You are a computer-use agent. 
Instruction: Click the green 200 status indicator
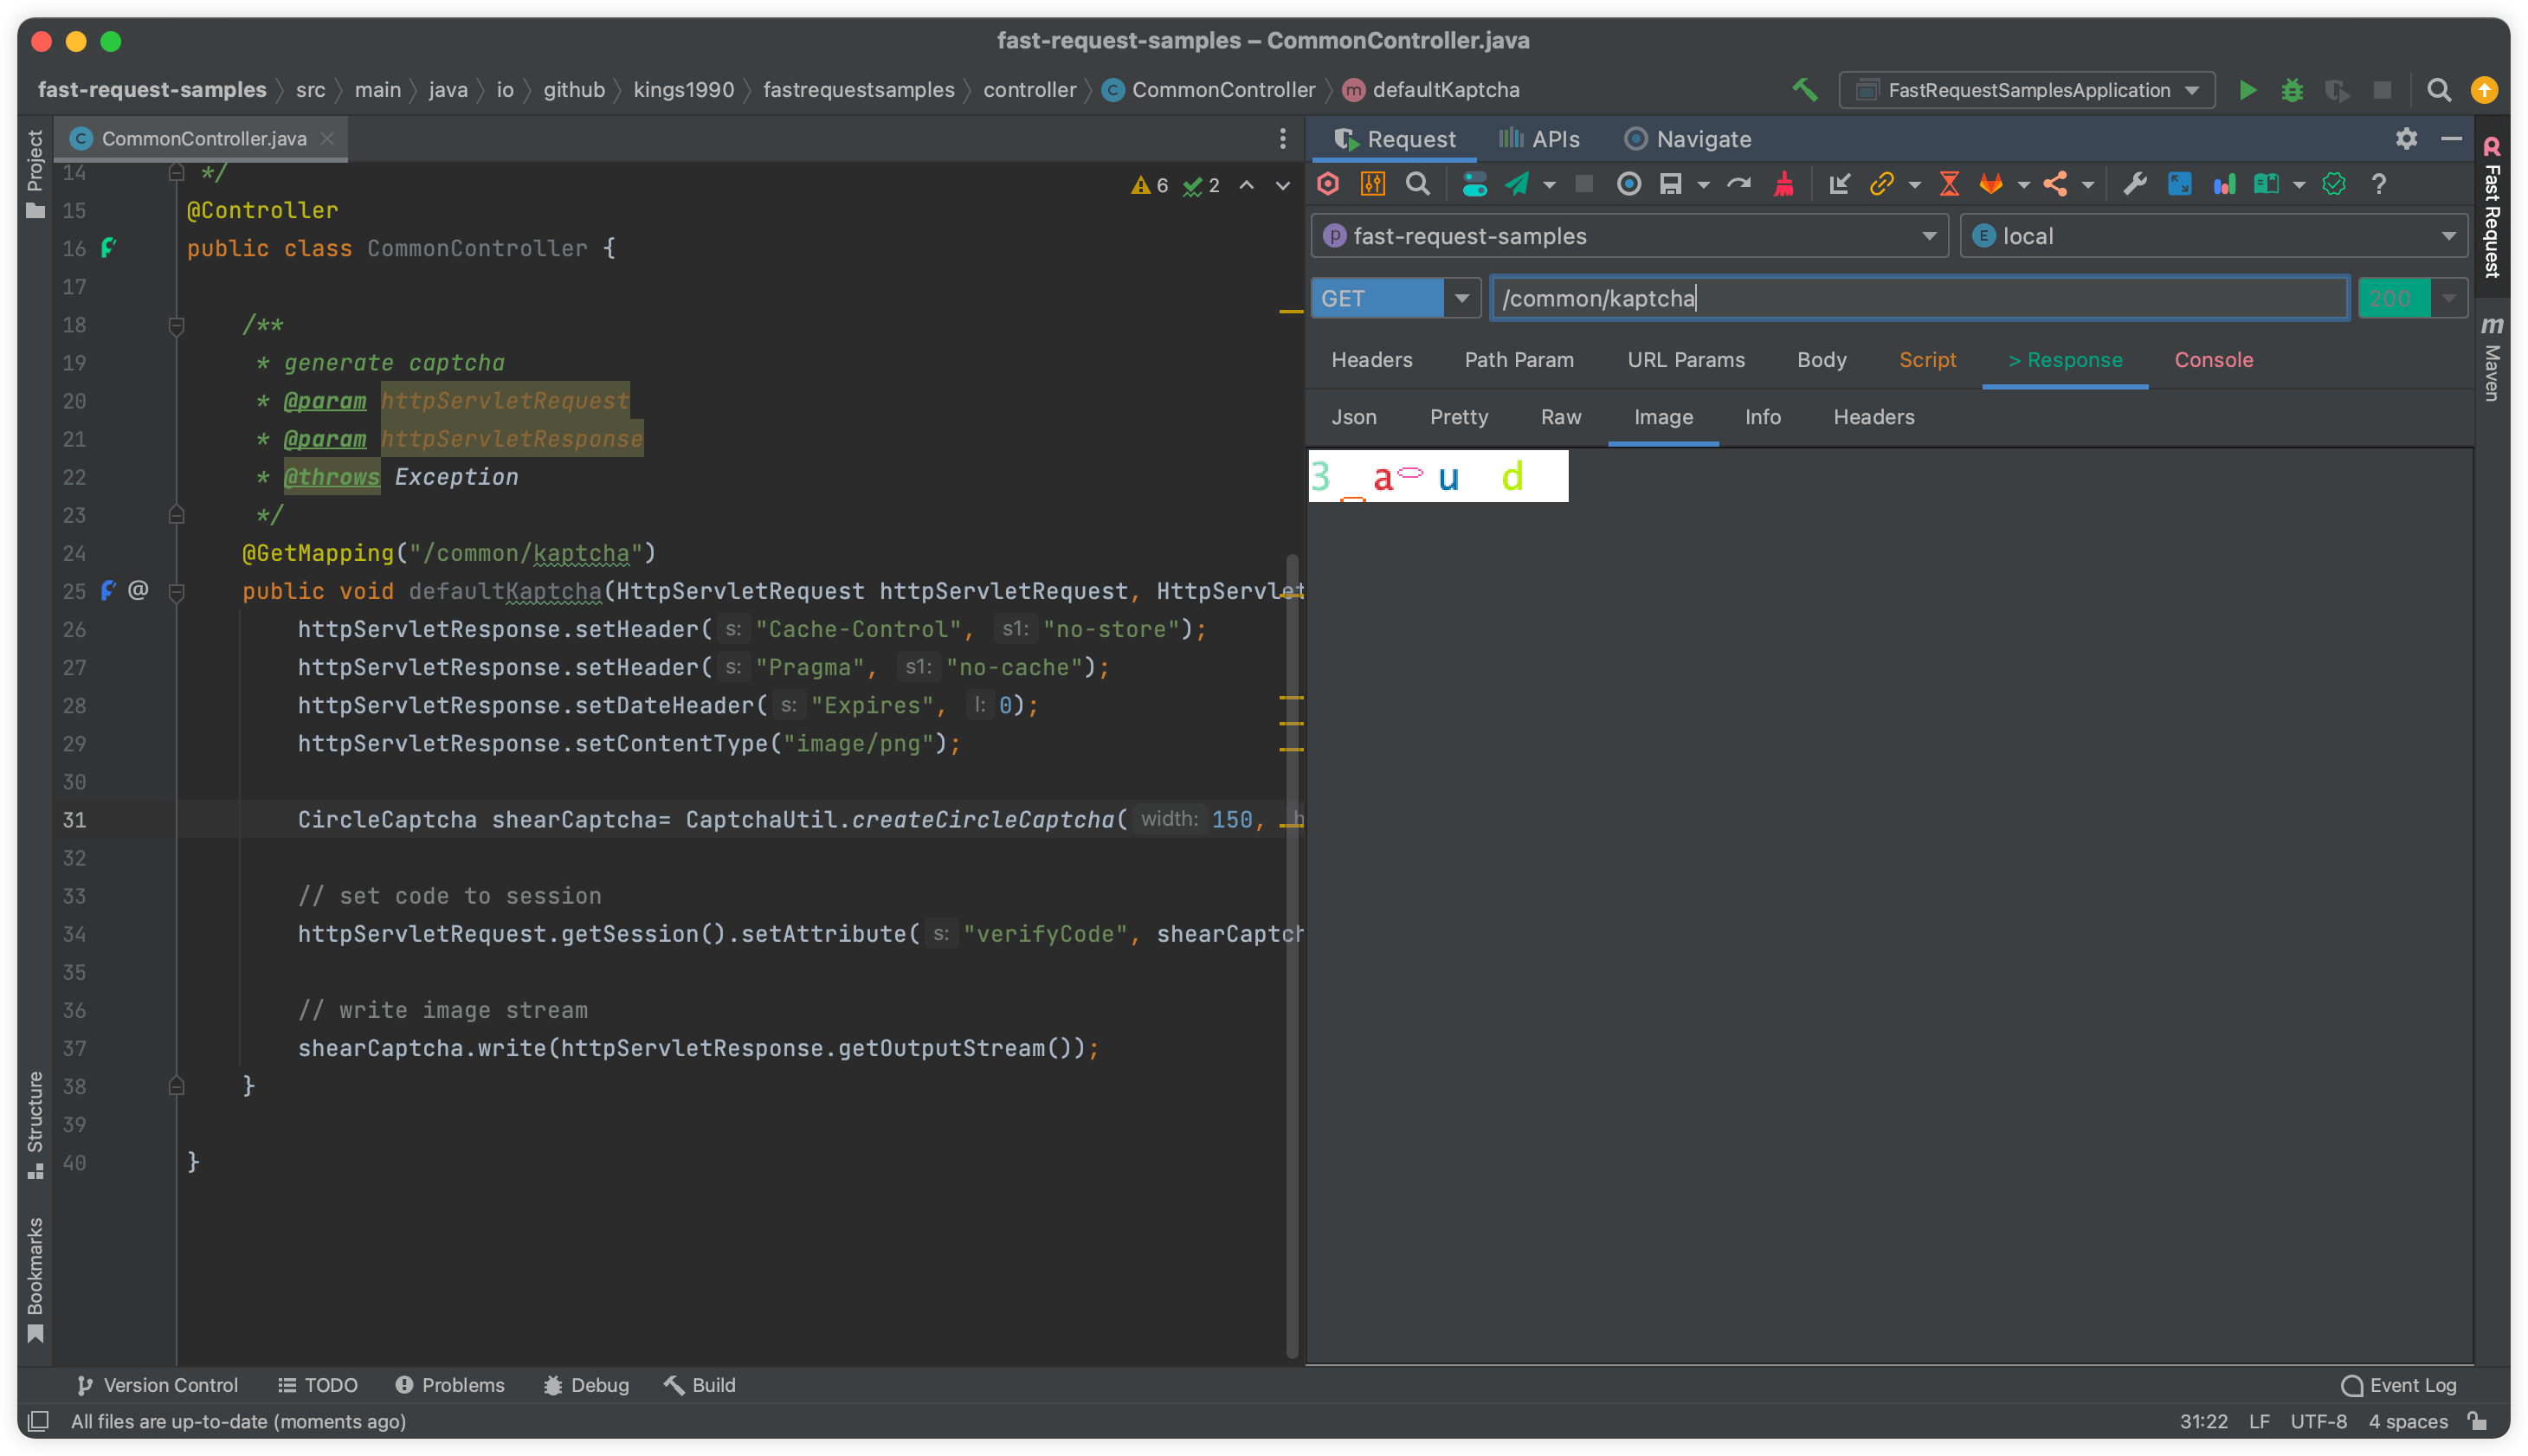pyautogui.click(x=2392, y=298)
